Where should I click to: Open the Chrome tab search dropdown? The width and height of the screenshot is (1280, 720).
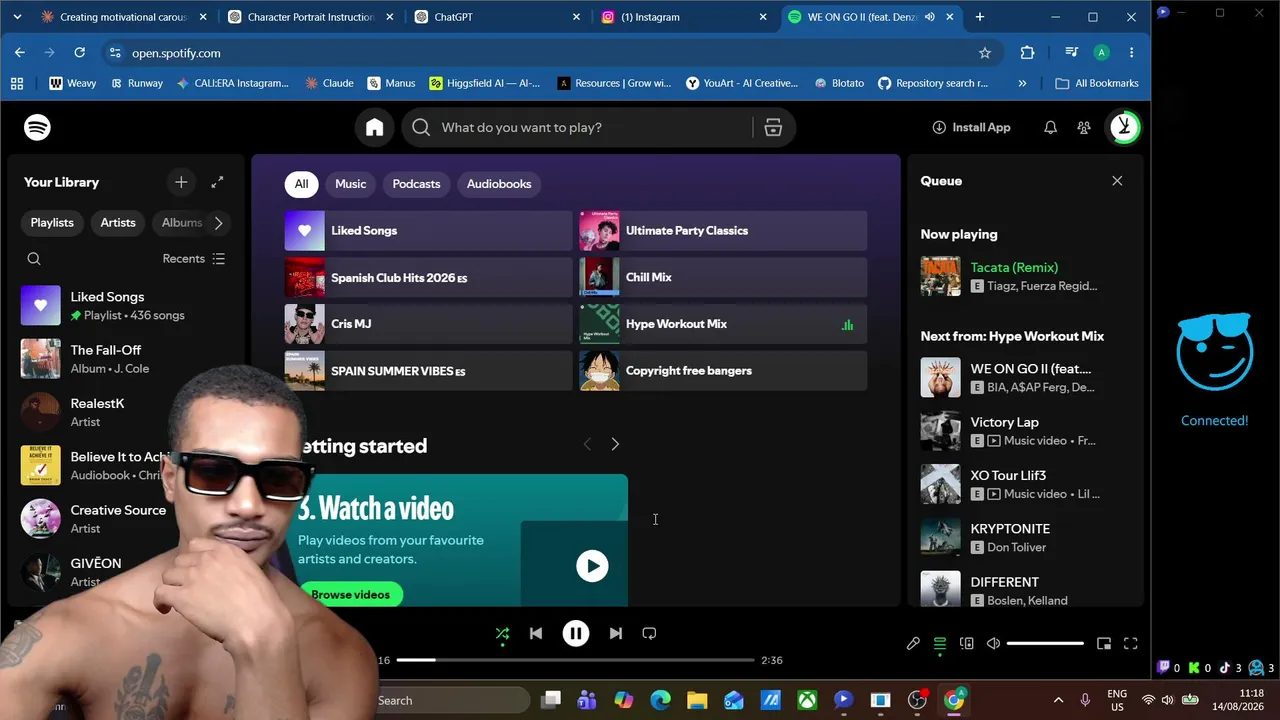click(17, 17)
